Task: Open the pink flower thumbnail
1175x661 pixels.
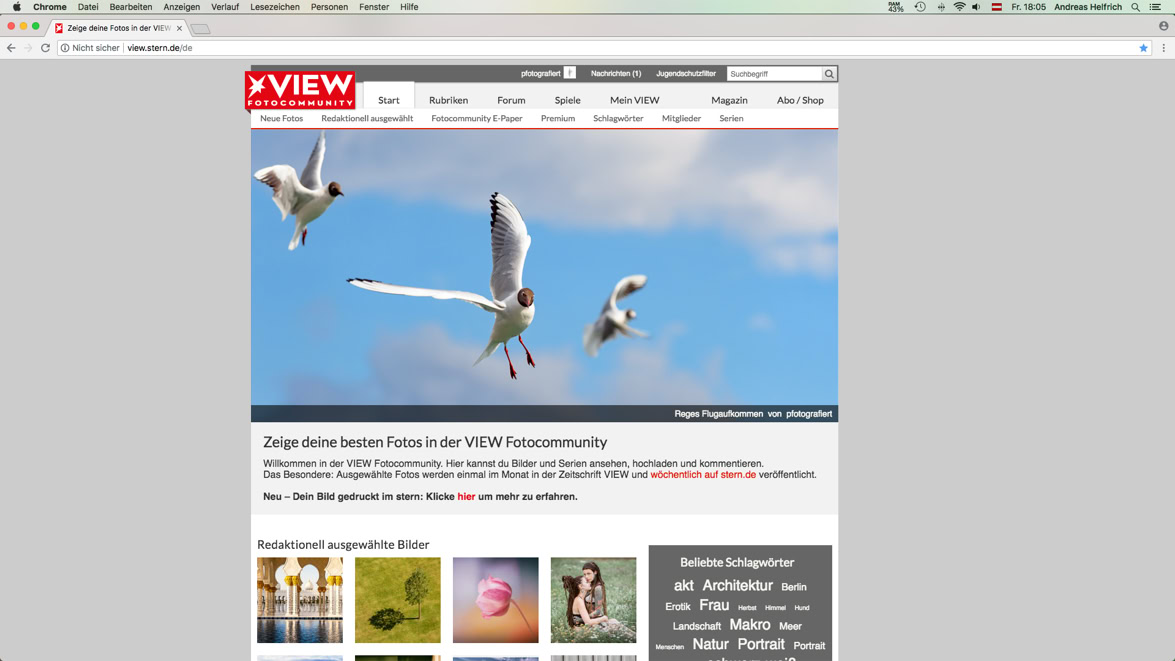Action: (495, 600)
